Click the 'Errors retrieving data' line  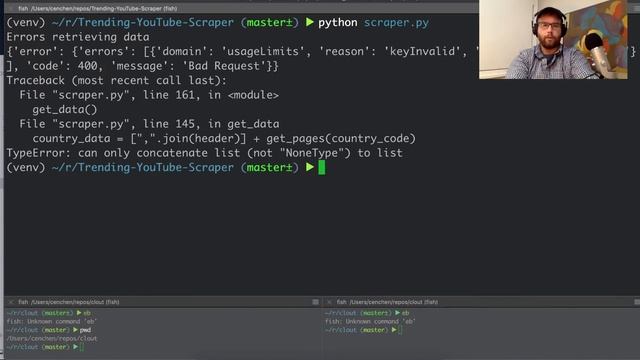(x=78, y=37)
